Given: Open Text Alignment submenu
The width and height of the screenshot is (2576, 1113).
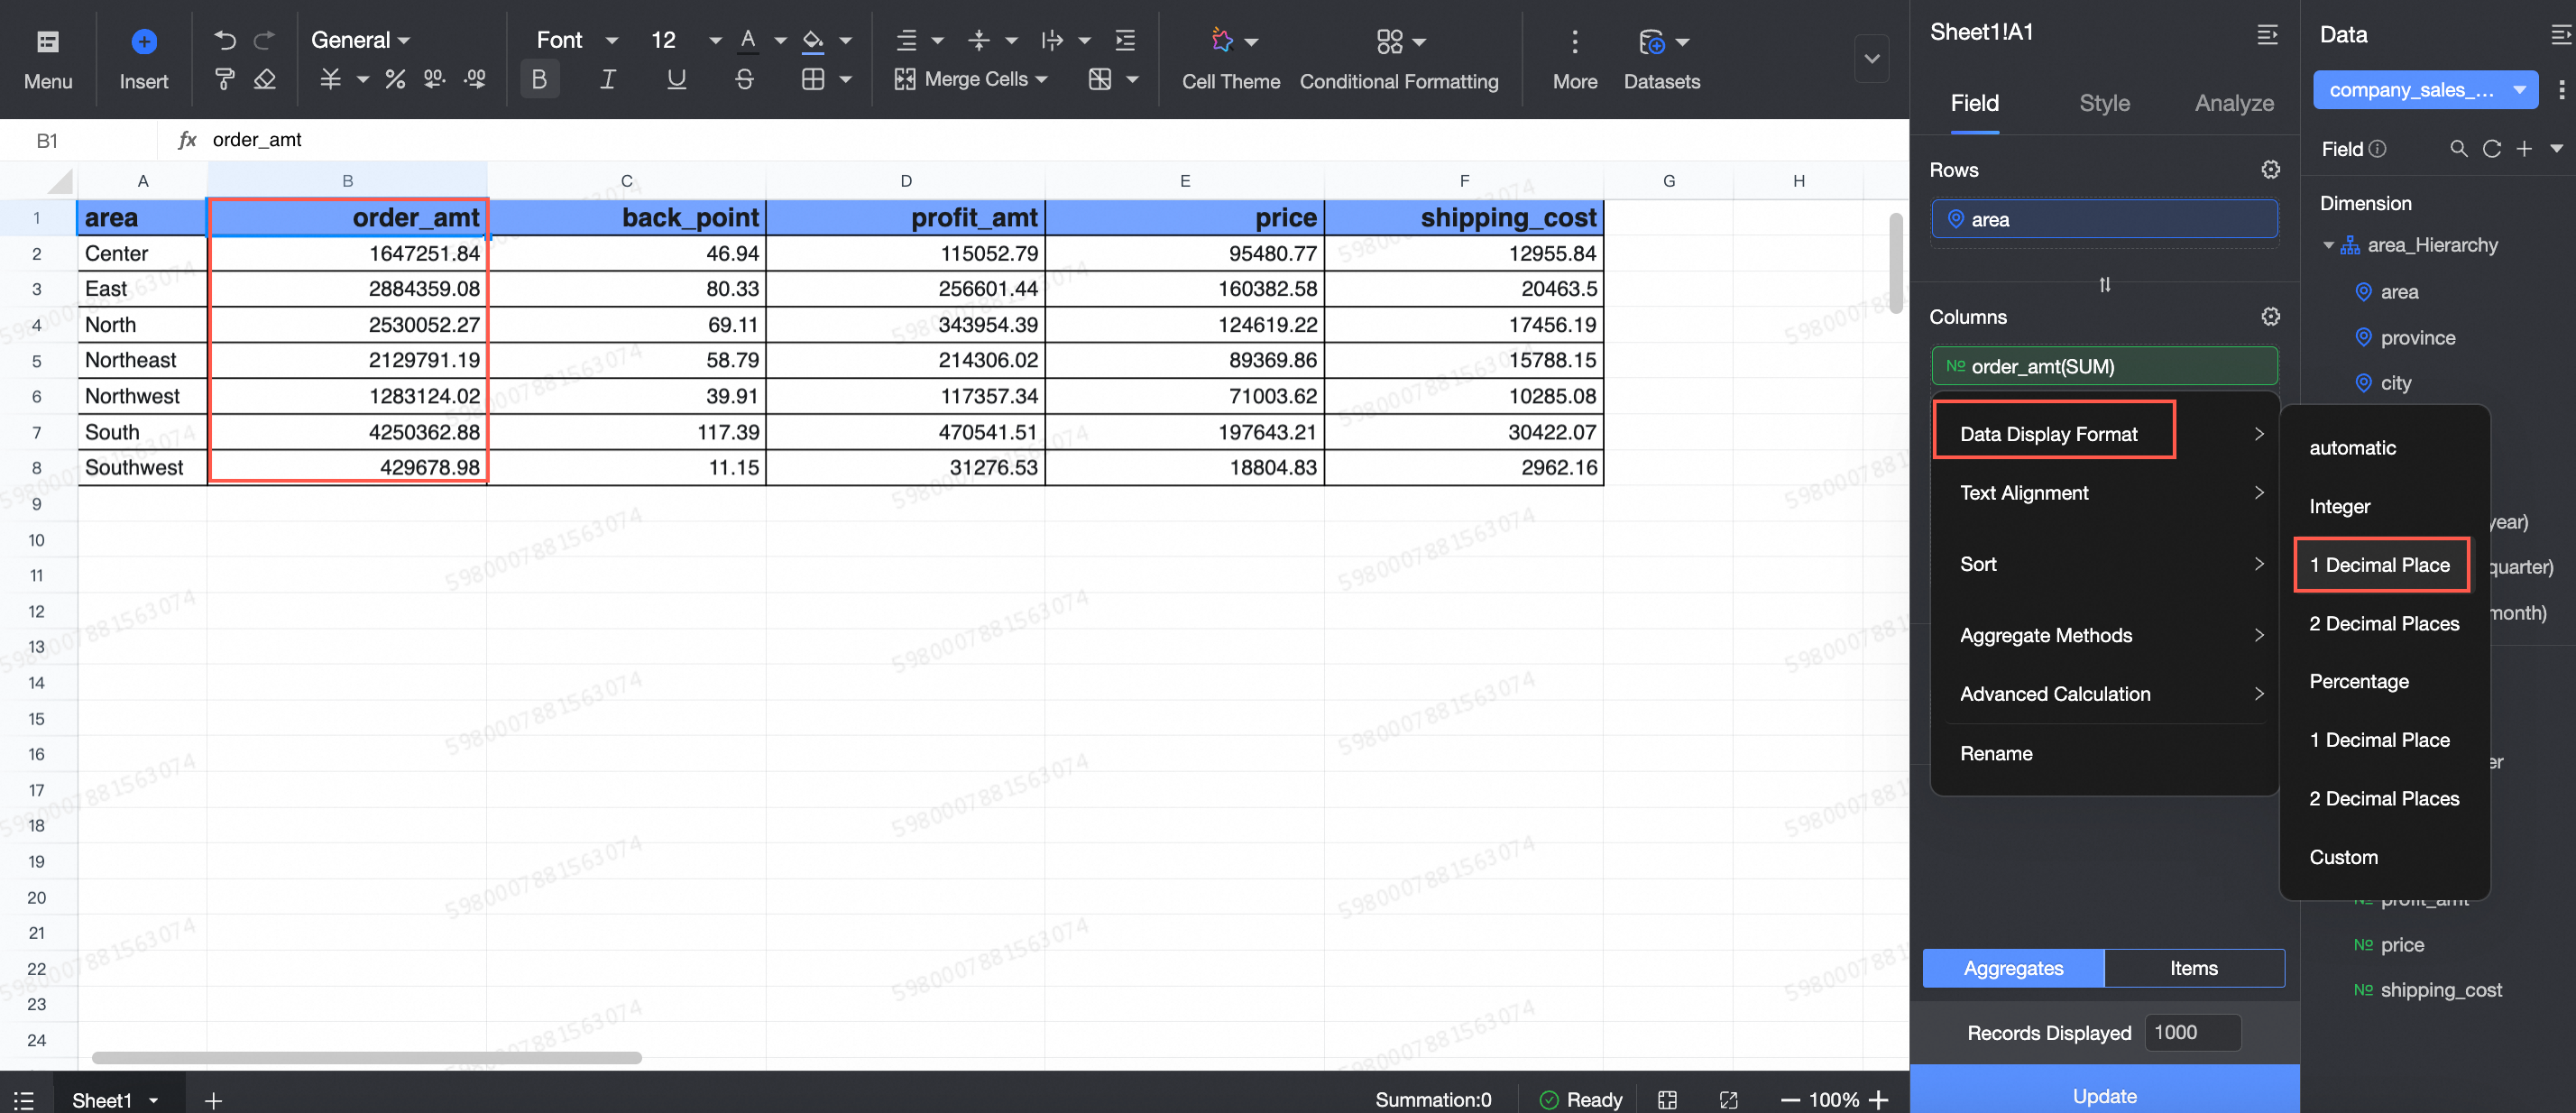Looking at the screenshot, I should coord(2104,493).
